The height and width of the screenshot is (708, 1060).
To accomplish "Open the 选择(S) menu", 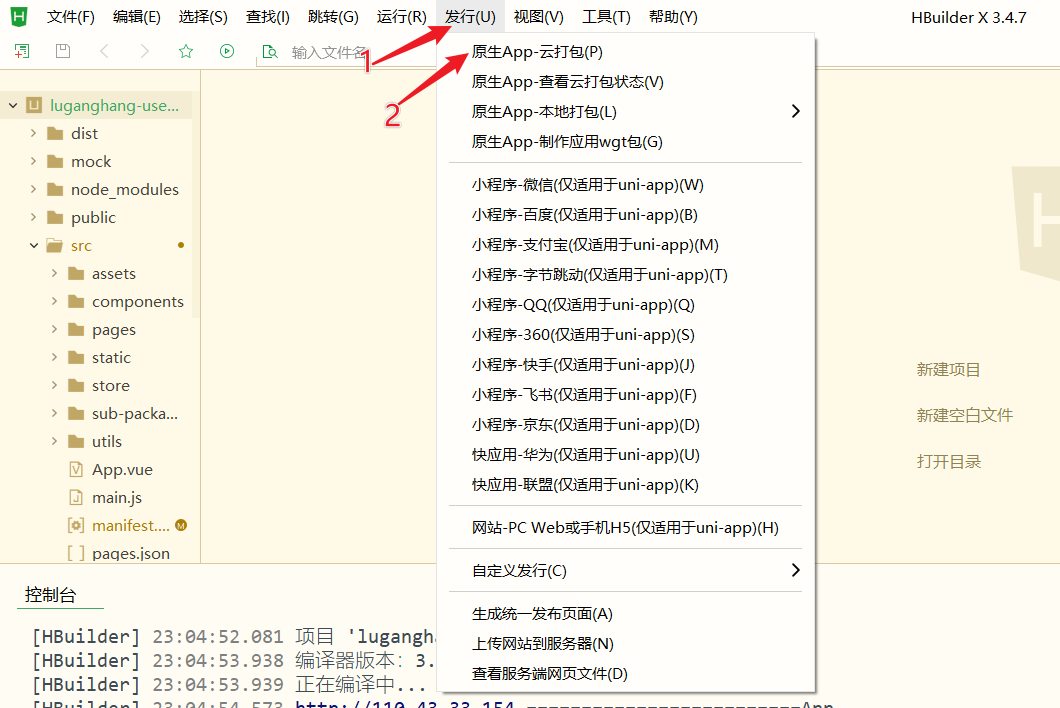I will point(203,17).
